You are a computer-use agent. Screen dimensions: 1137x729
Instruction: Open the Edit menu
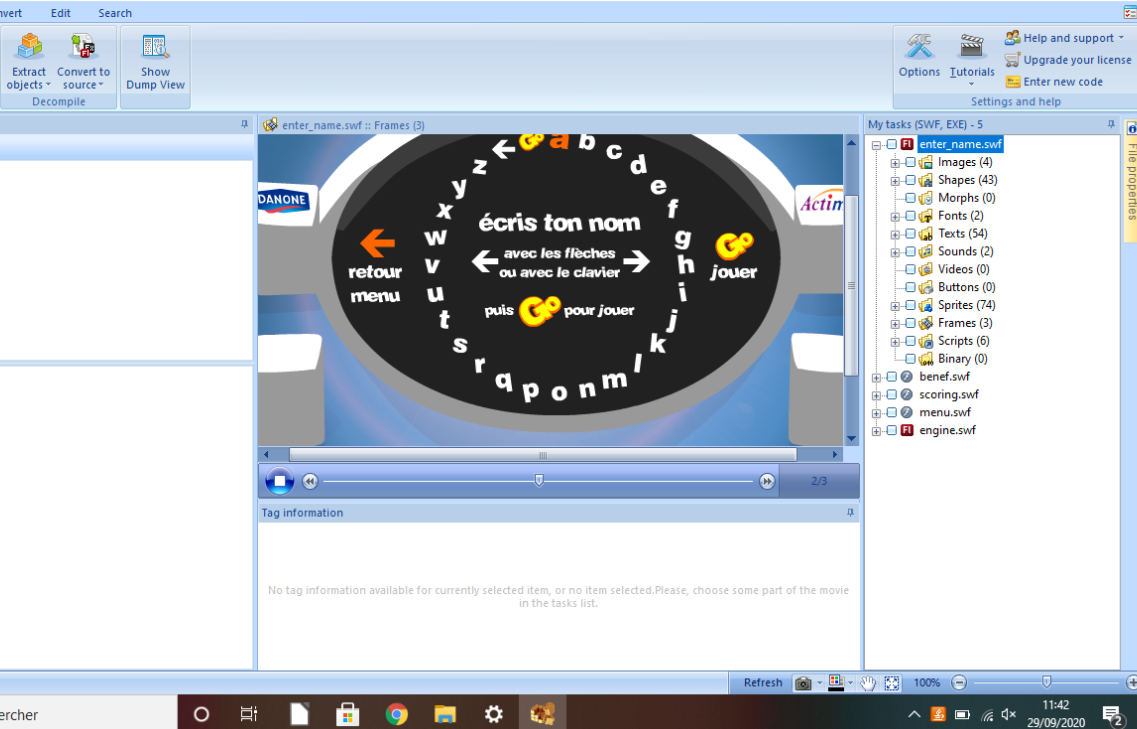60,13
